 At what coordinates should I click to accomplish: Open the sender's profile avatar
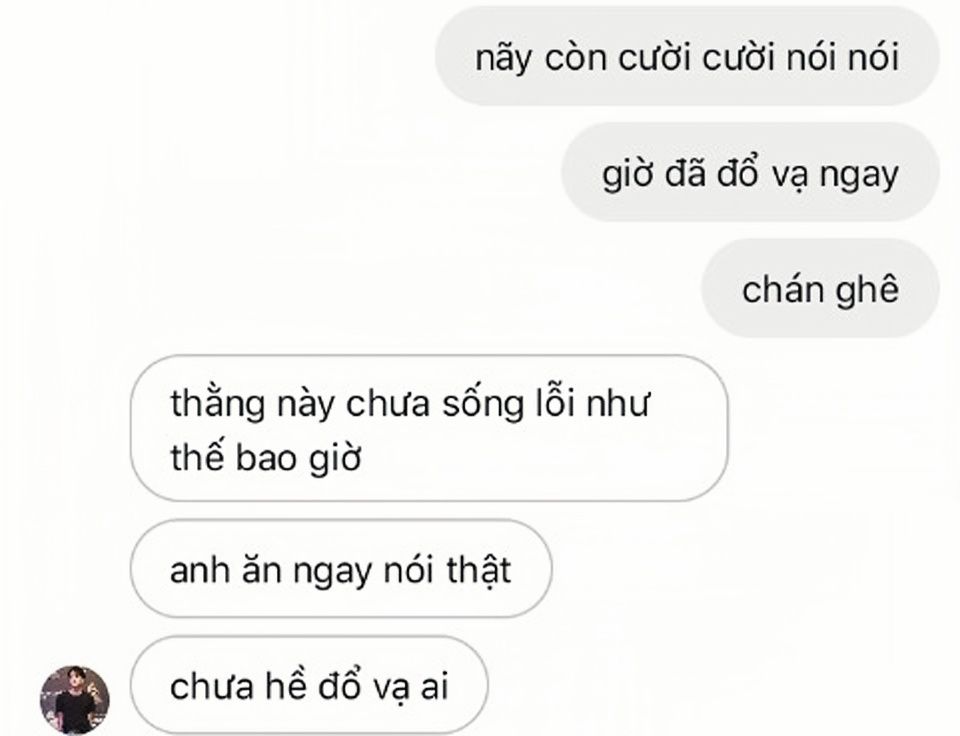[75, 699]
